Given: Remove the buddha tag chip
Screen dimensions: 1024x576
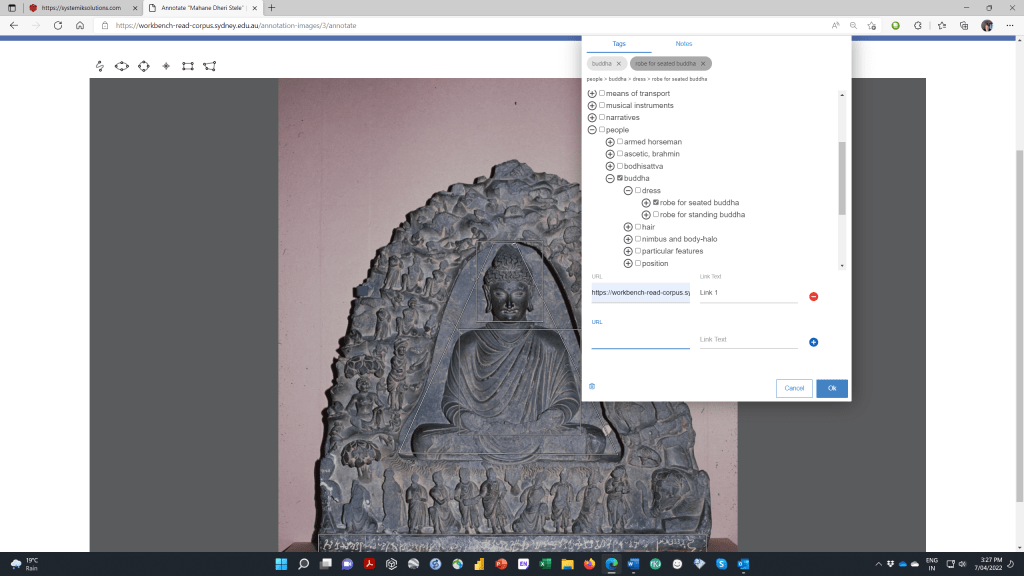Looking at the screenshot, I should (x=618, y=63).
